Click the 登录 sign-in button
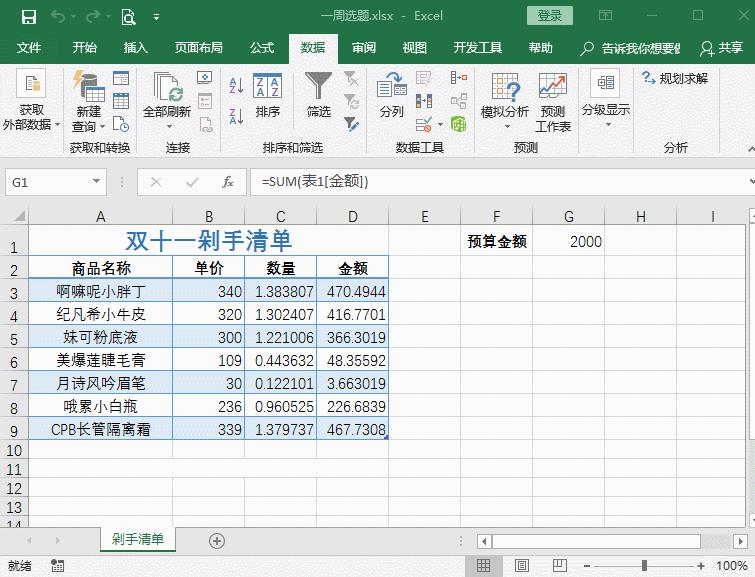 [x=550, y=15]
